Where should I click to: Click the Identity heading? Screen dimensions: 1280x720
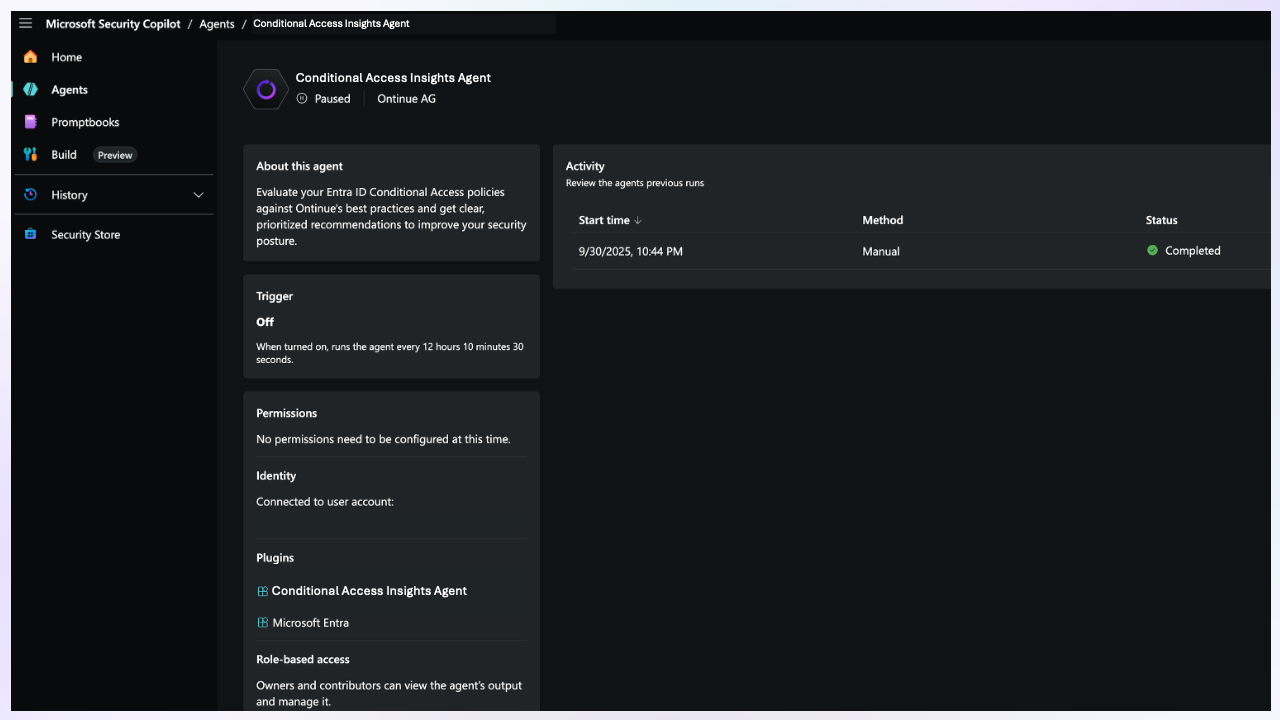tap(276, 476)
